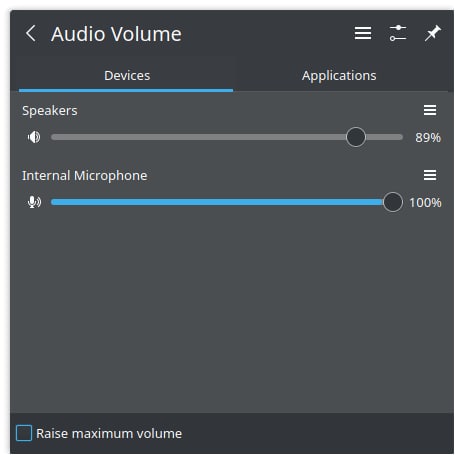Go back with the left arrow icon

point(31,33)
